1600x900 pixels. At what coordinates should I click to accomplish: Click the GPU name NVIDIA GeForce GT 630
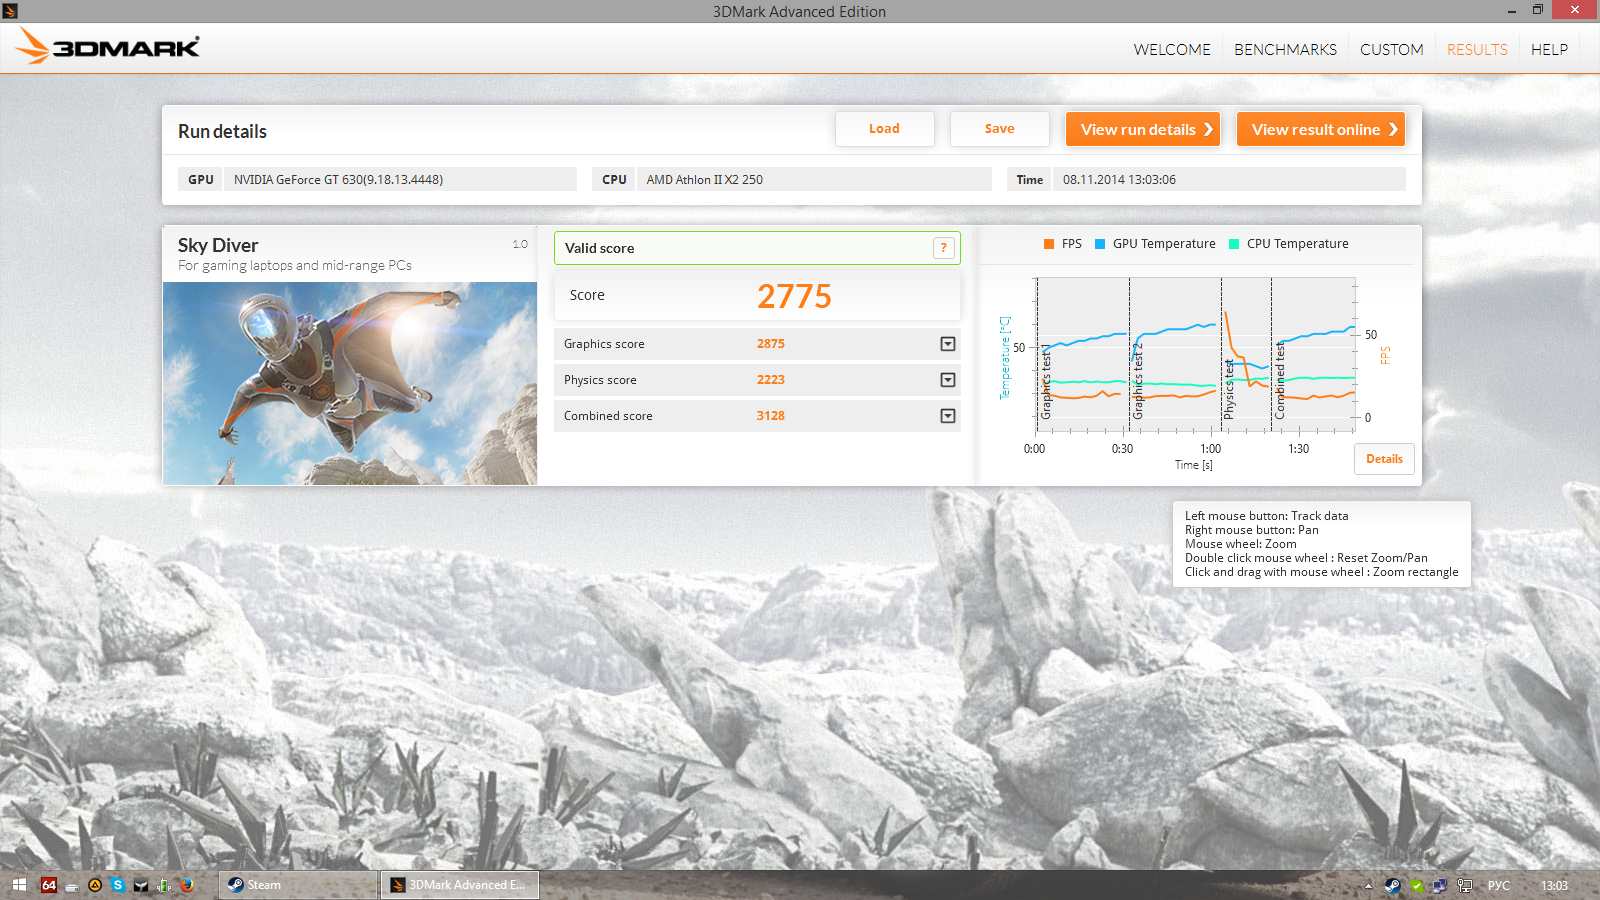(338, 180)
